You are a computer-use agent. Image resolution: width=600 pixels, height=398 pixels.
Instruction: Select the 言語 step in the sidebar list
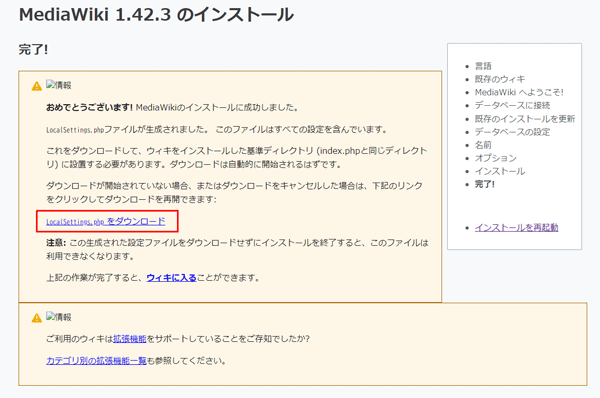pos(483,66)
